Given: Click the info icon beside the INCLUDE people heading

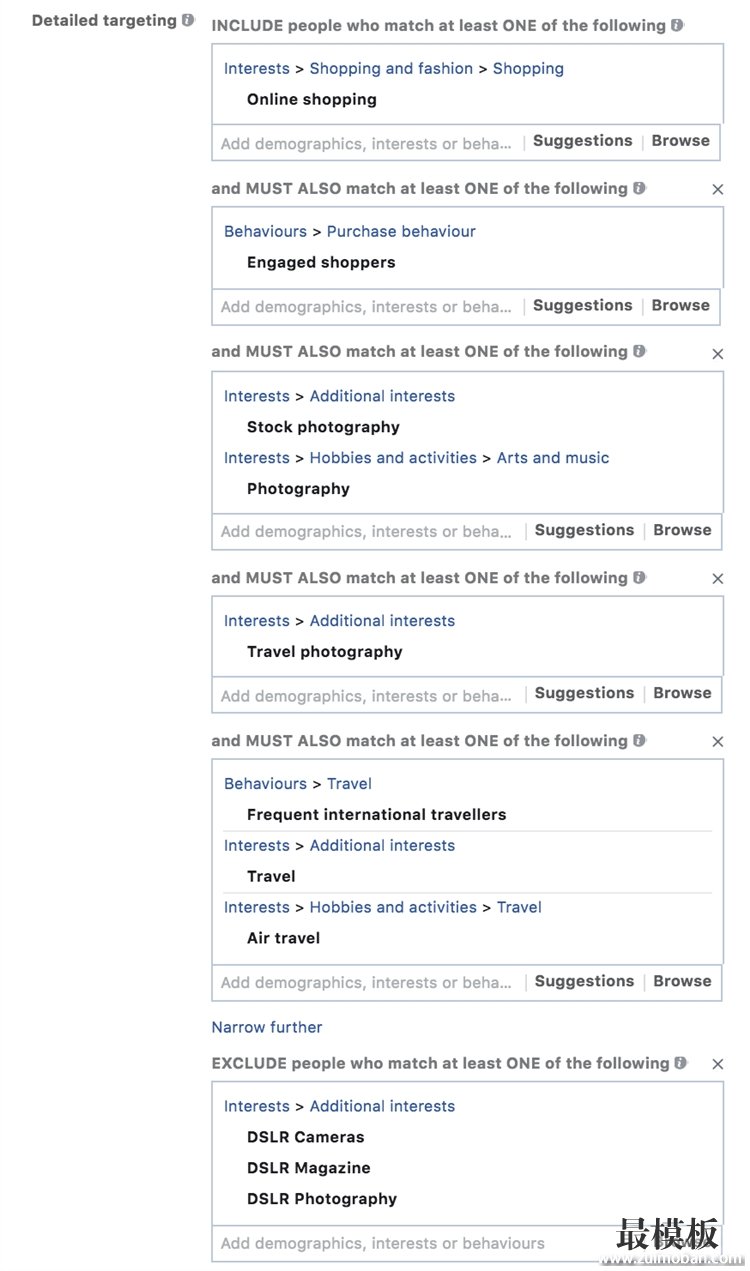Looking at the screenshot, I should [677, 25].
